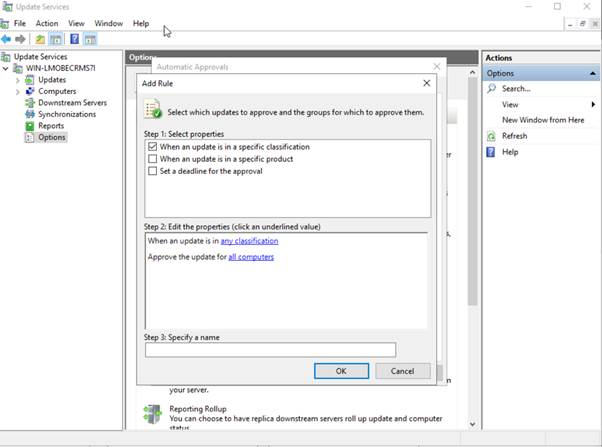Viewport: 602px width, 447px height.
Task: Click the Downstream Servers icon
Action: point(30,103)
